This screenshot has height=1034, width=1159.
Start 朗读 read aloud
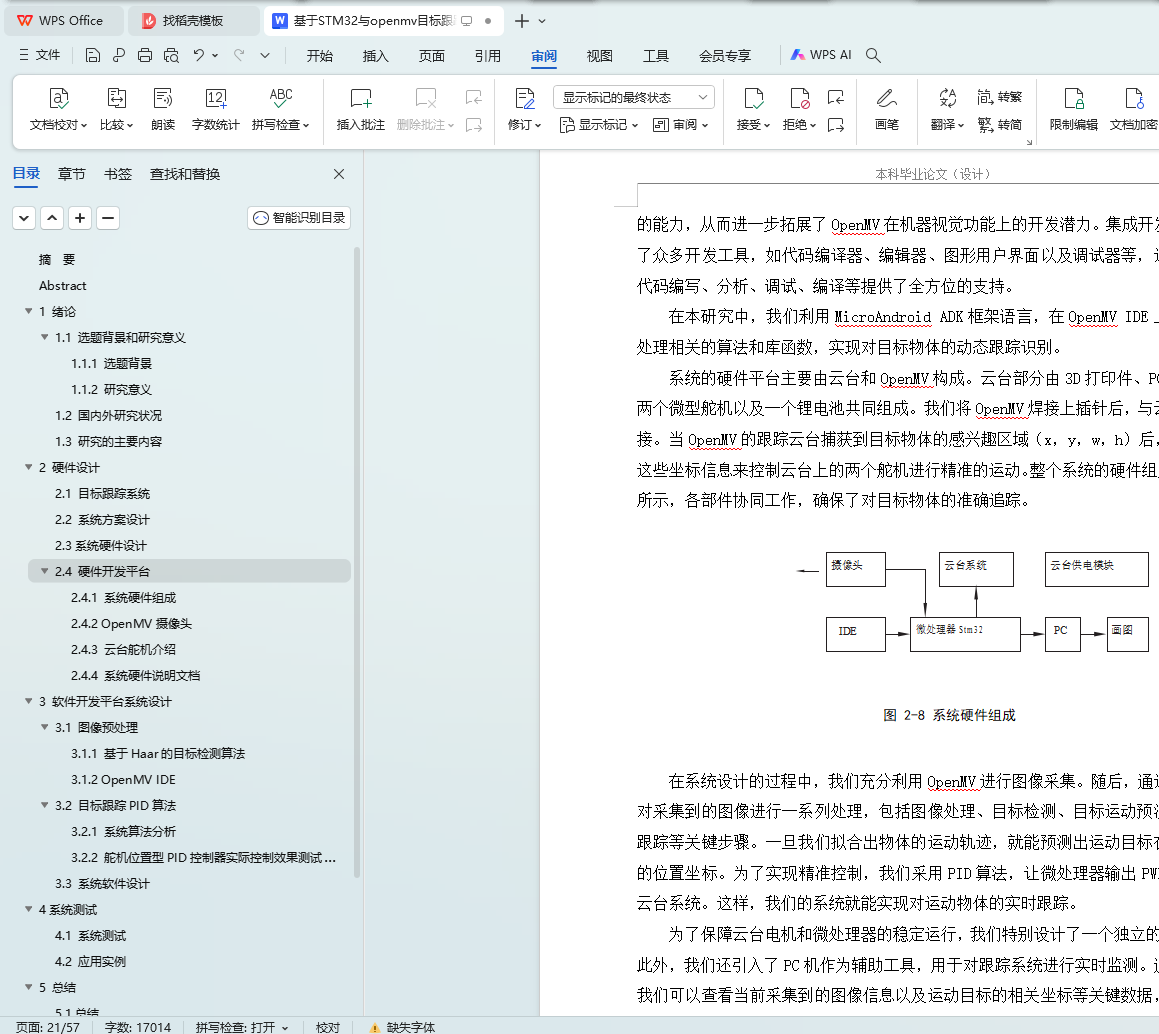click(x=163, y=109)
